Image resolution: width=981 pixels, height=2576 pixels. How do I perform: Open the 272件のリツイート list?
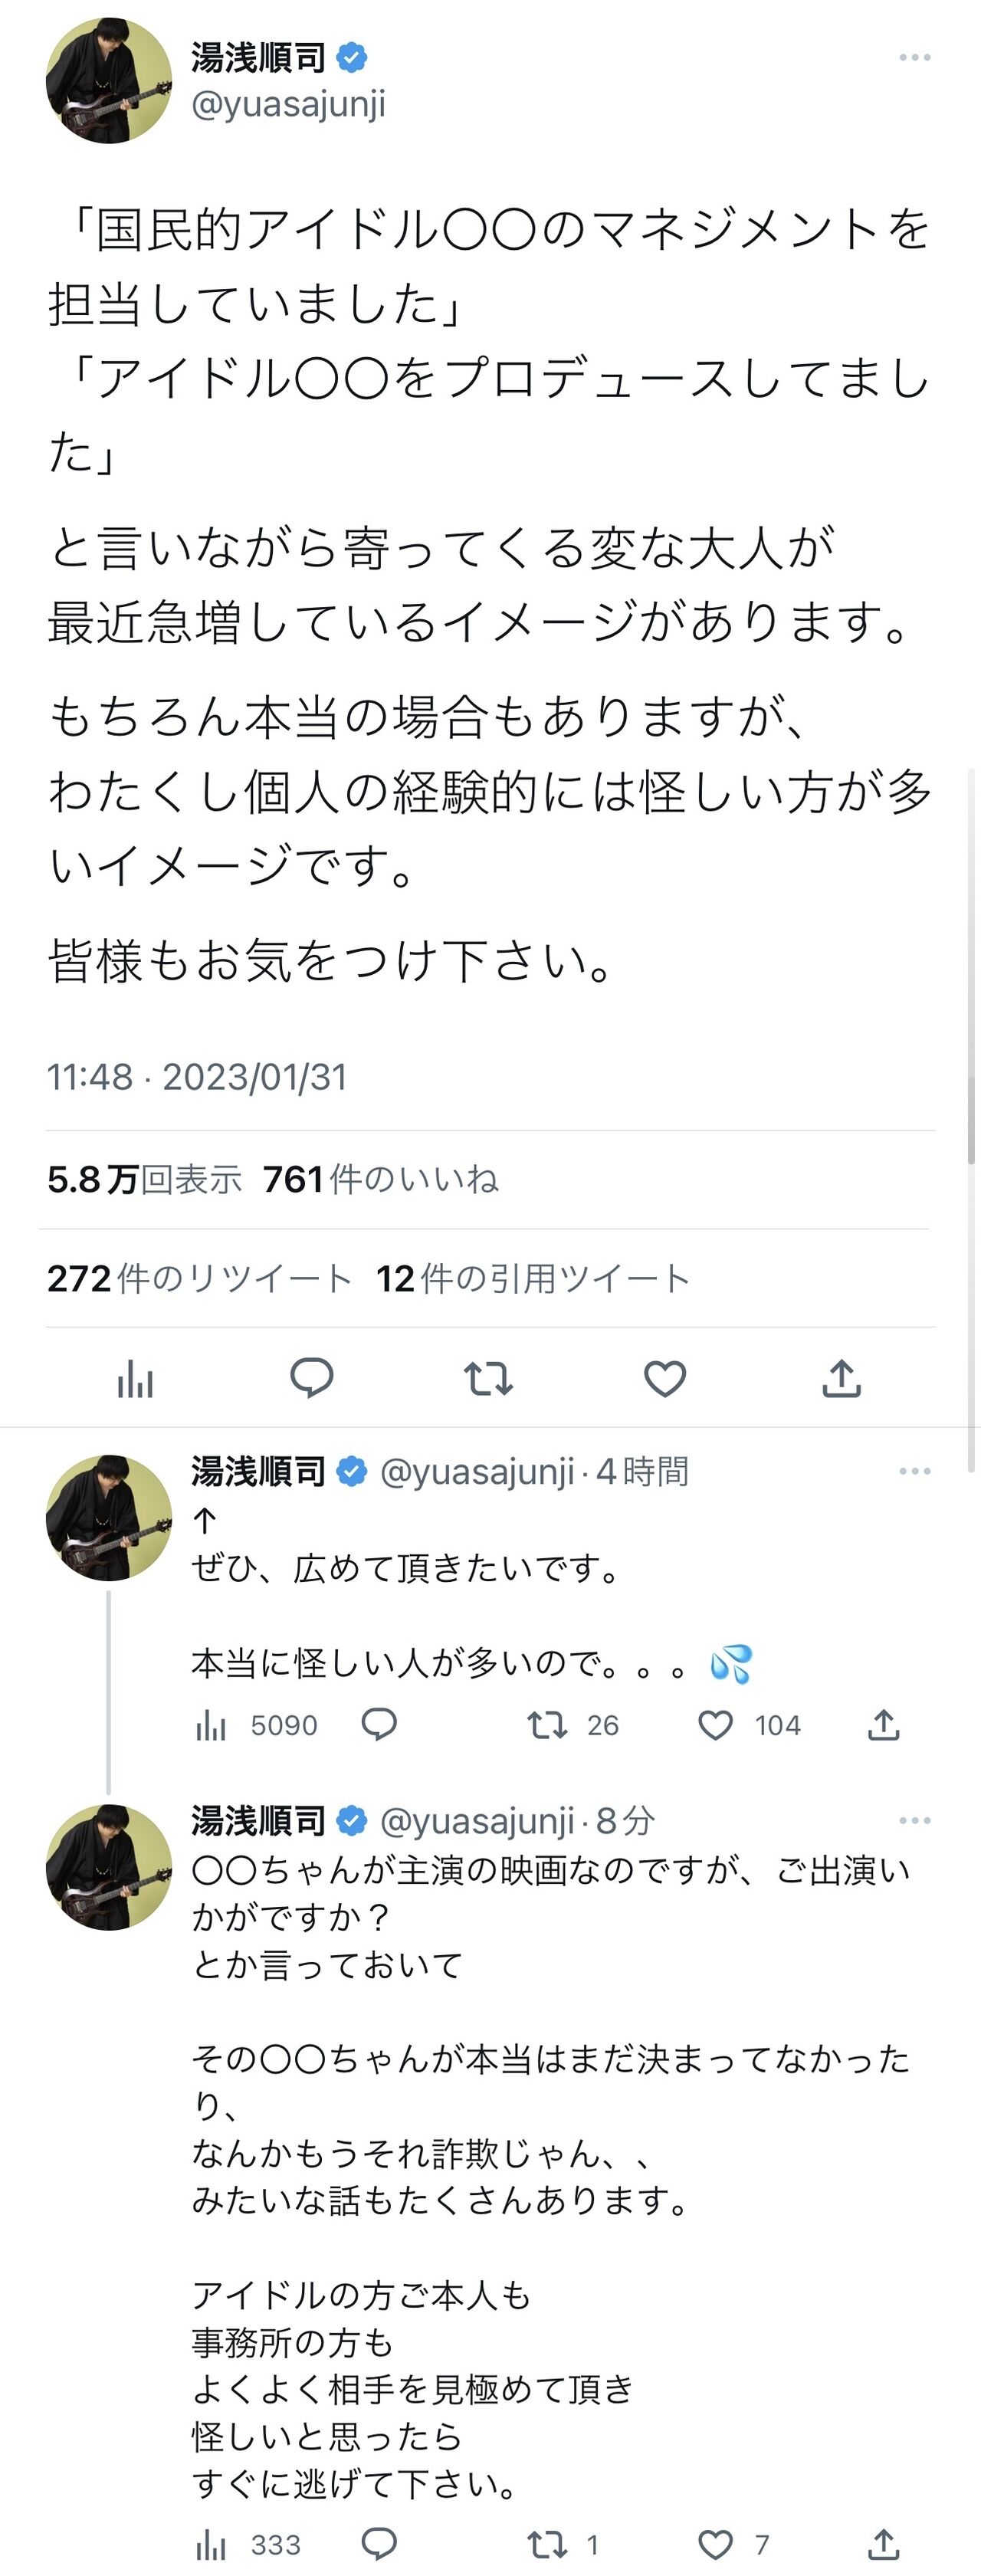[199, 1278]
